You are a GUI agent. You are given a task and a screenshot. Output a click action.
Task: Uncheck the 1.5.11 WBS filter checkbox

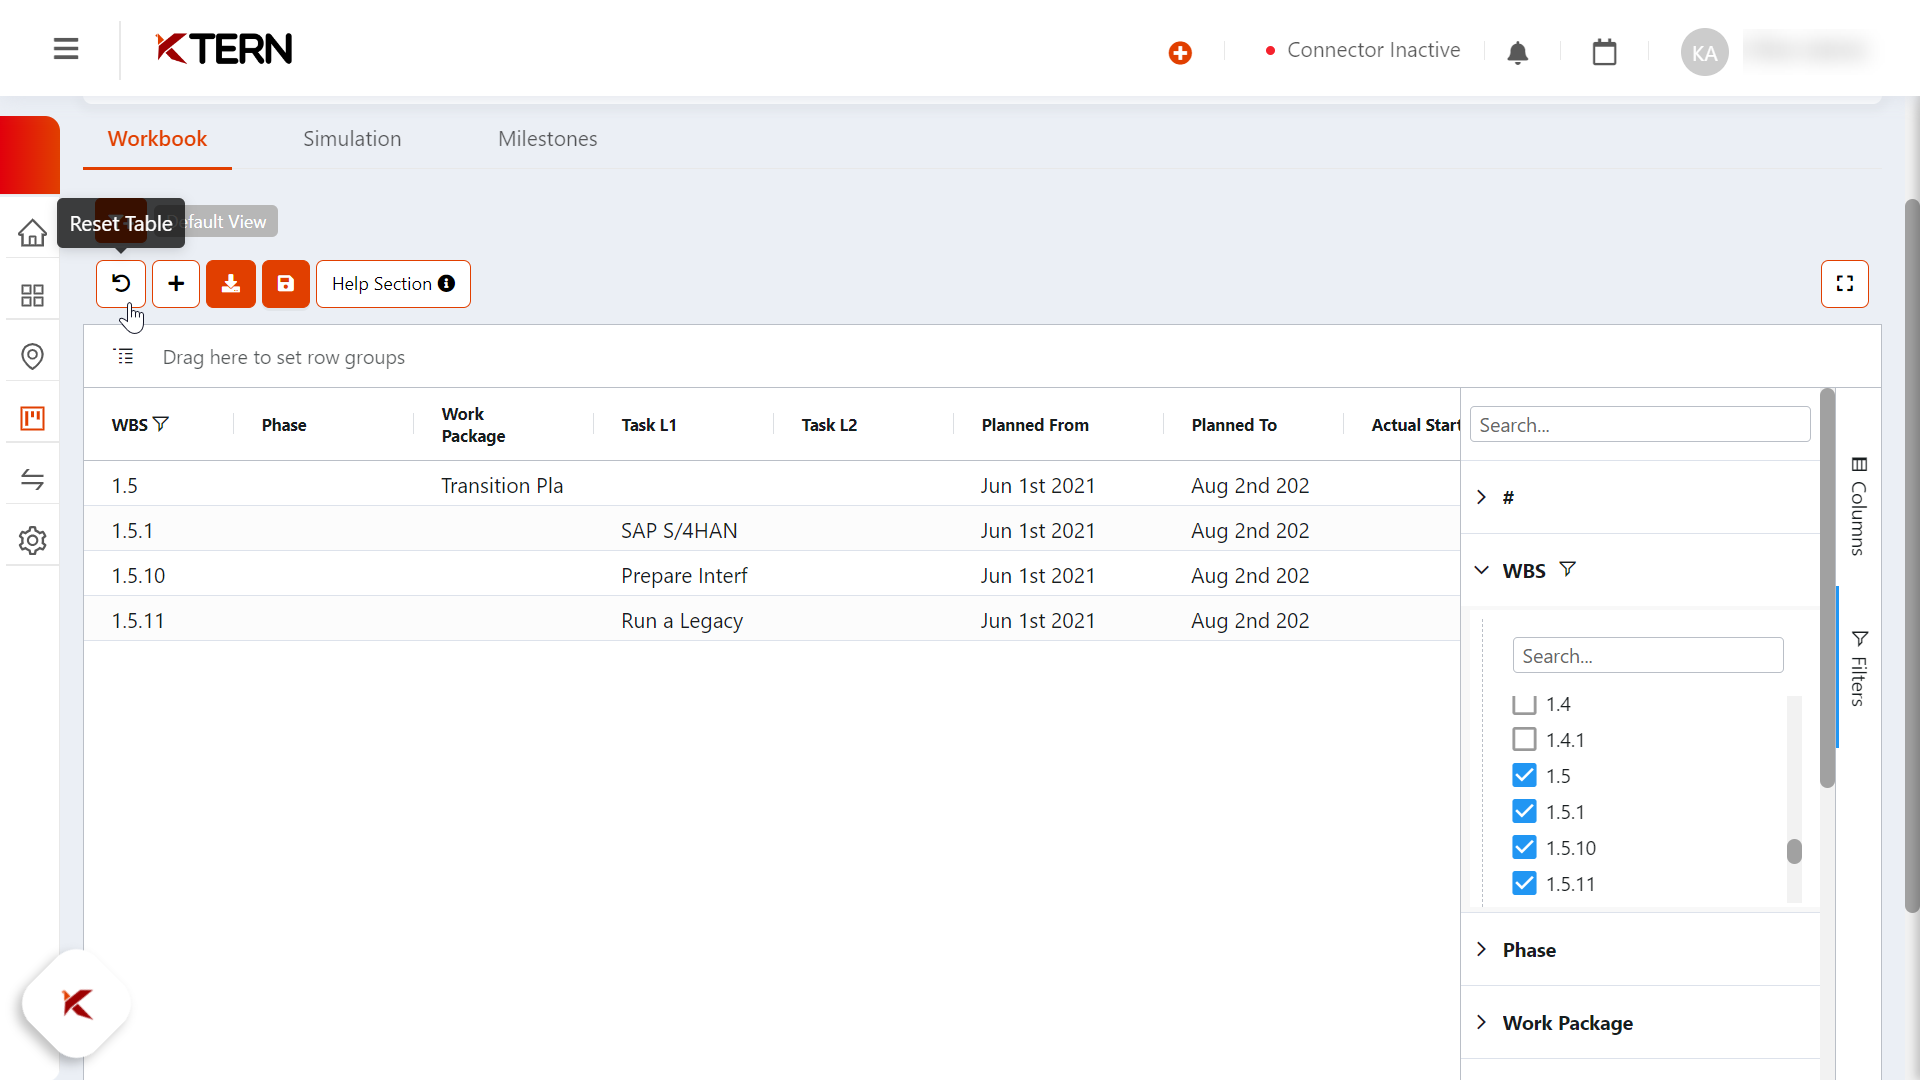click(x=1524, y=884)
